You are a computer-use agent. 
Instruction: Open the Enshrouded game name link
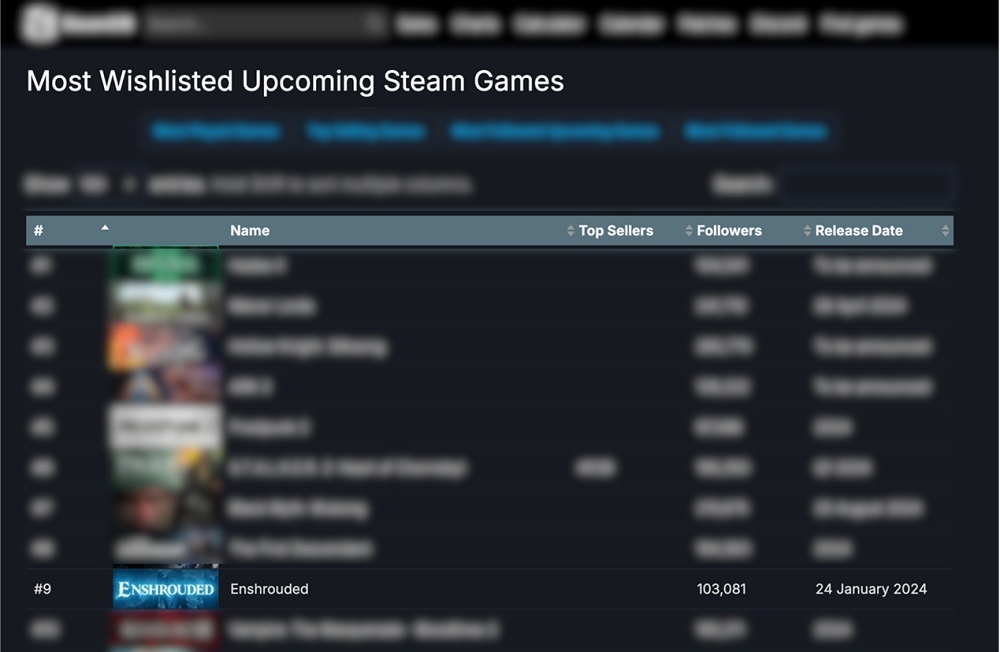269,589
